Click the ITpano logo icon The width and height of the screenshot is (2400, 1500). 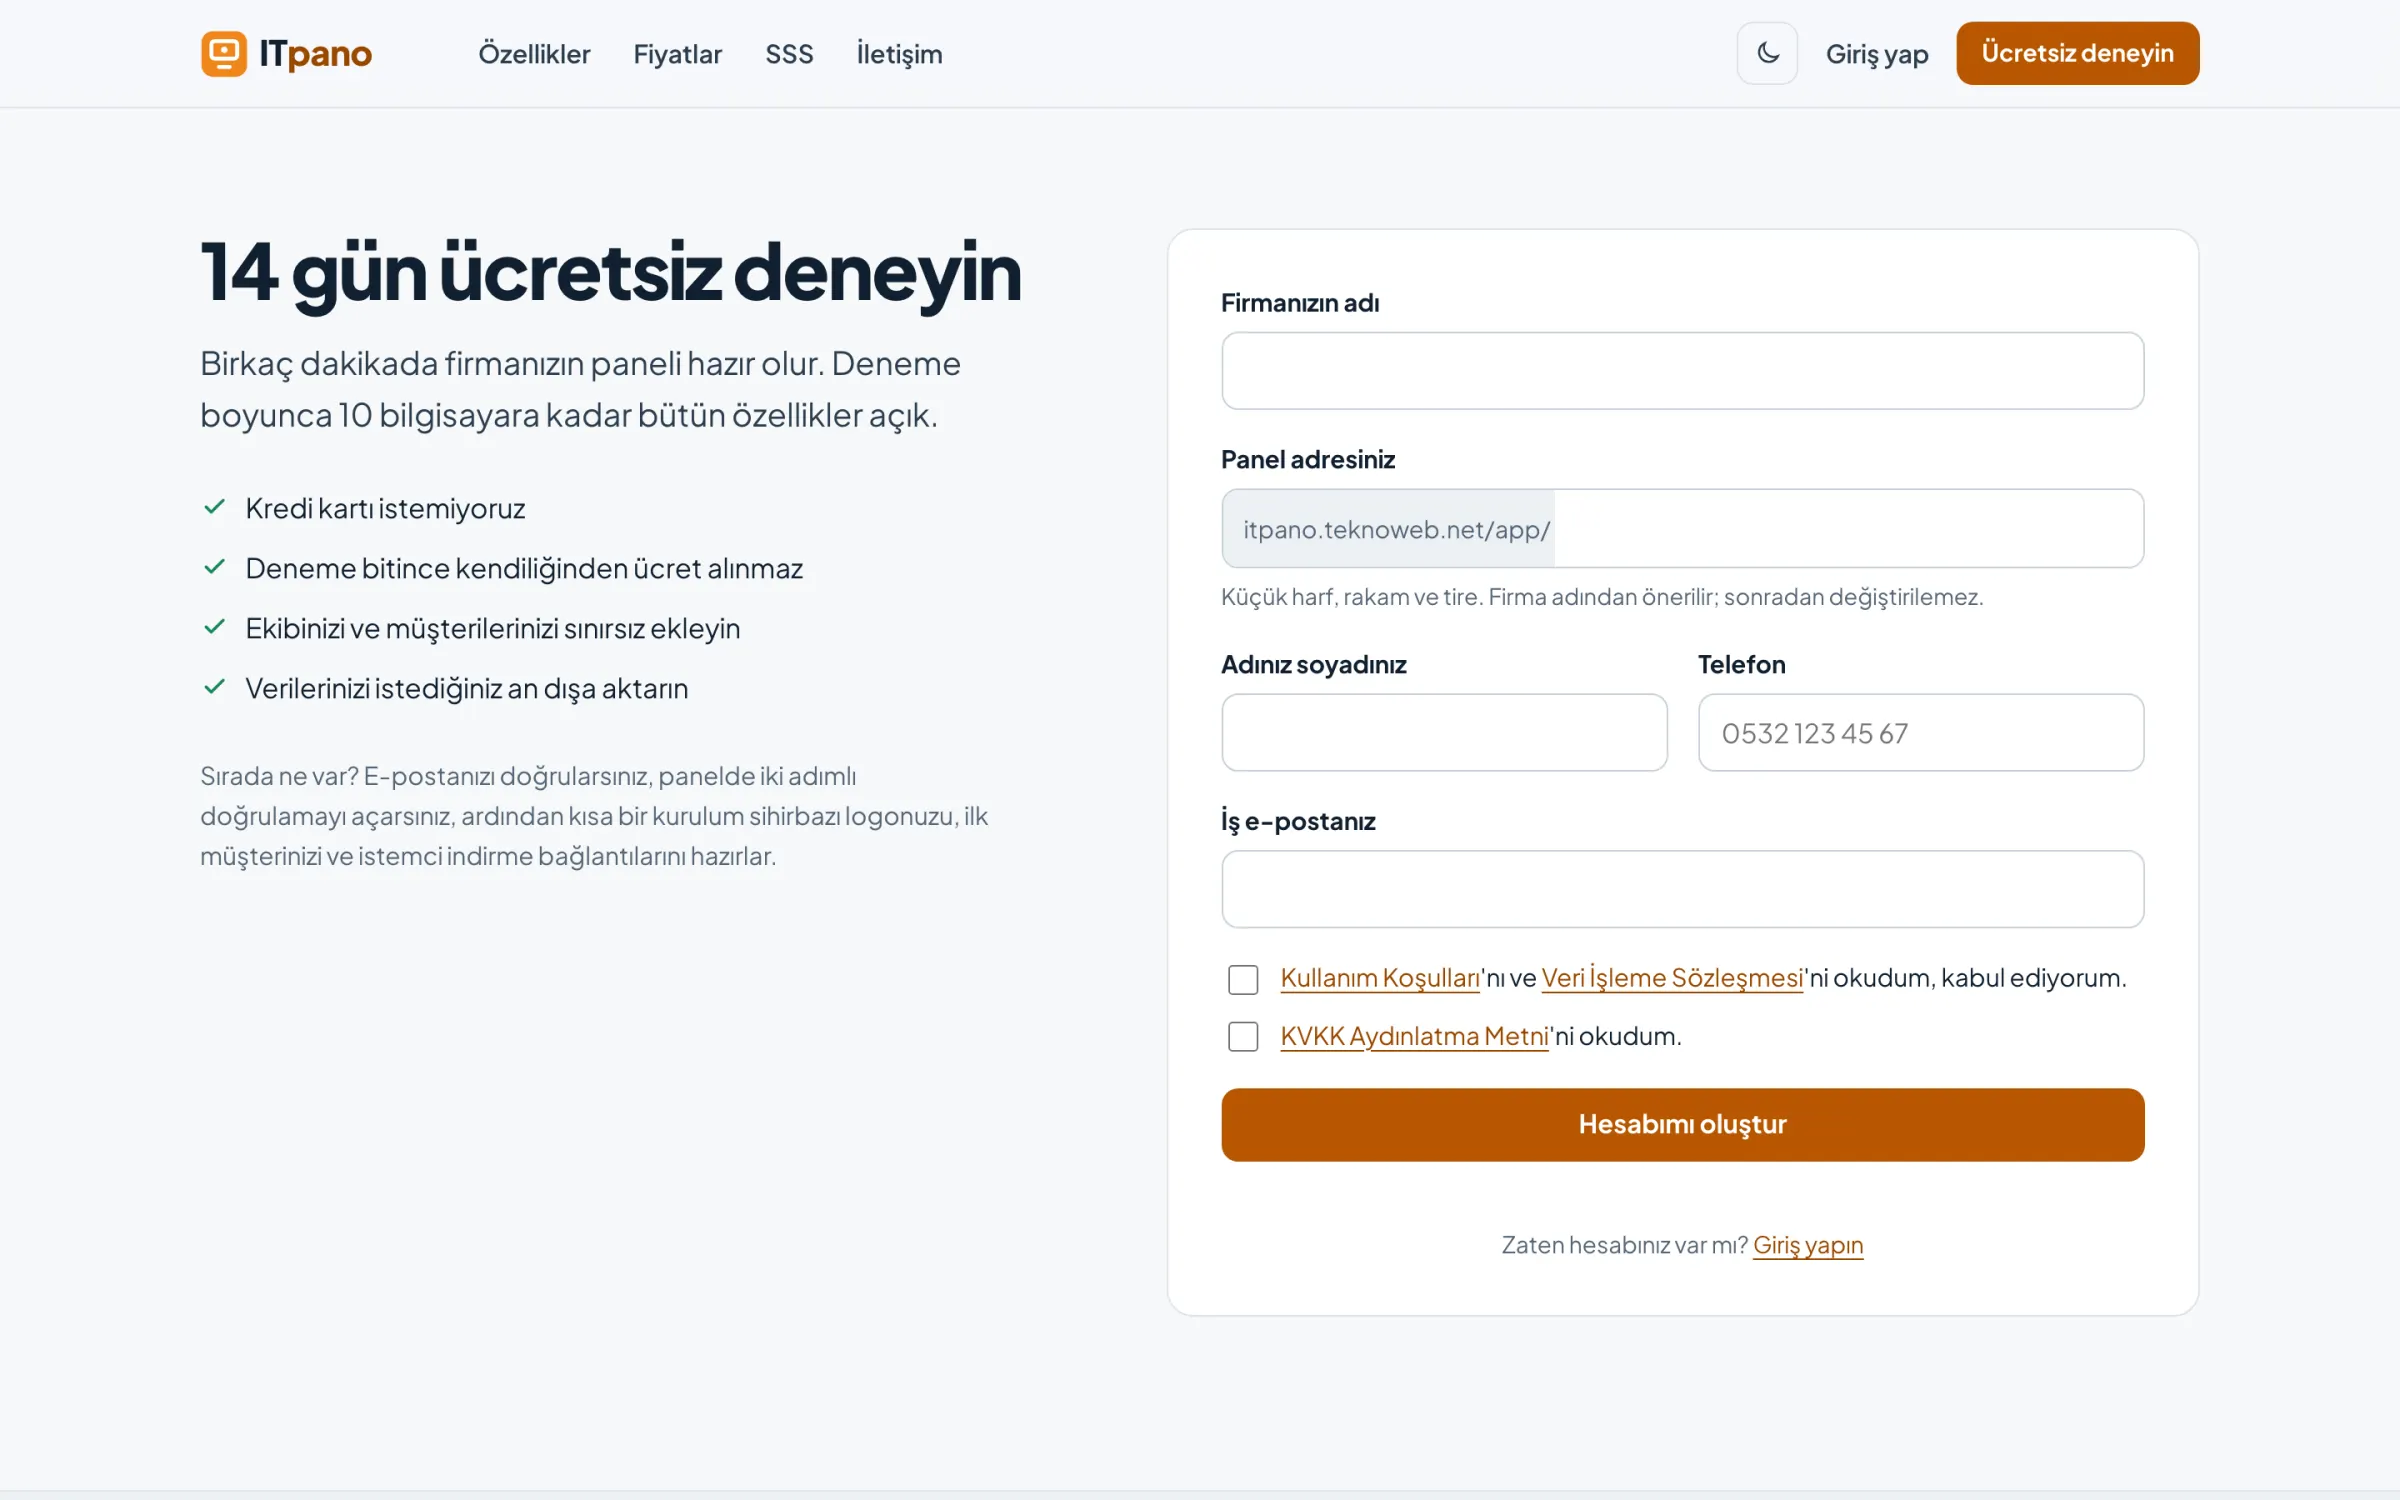(x=224, y=53)
